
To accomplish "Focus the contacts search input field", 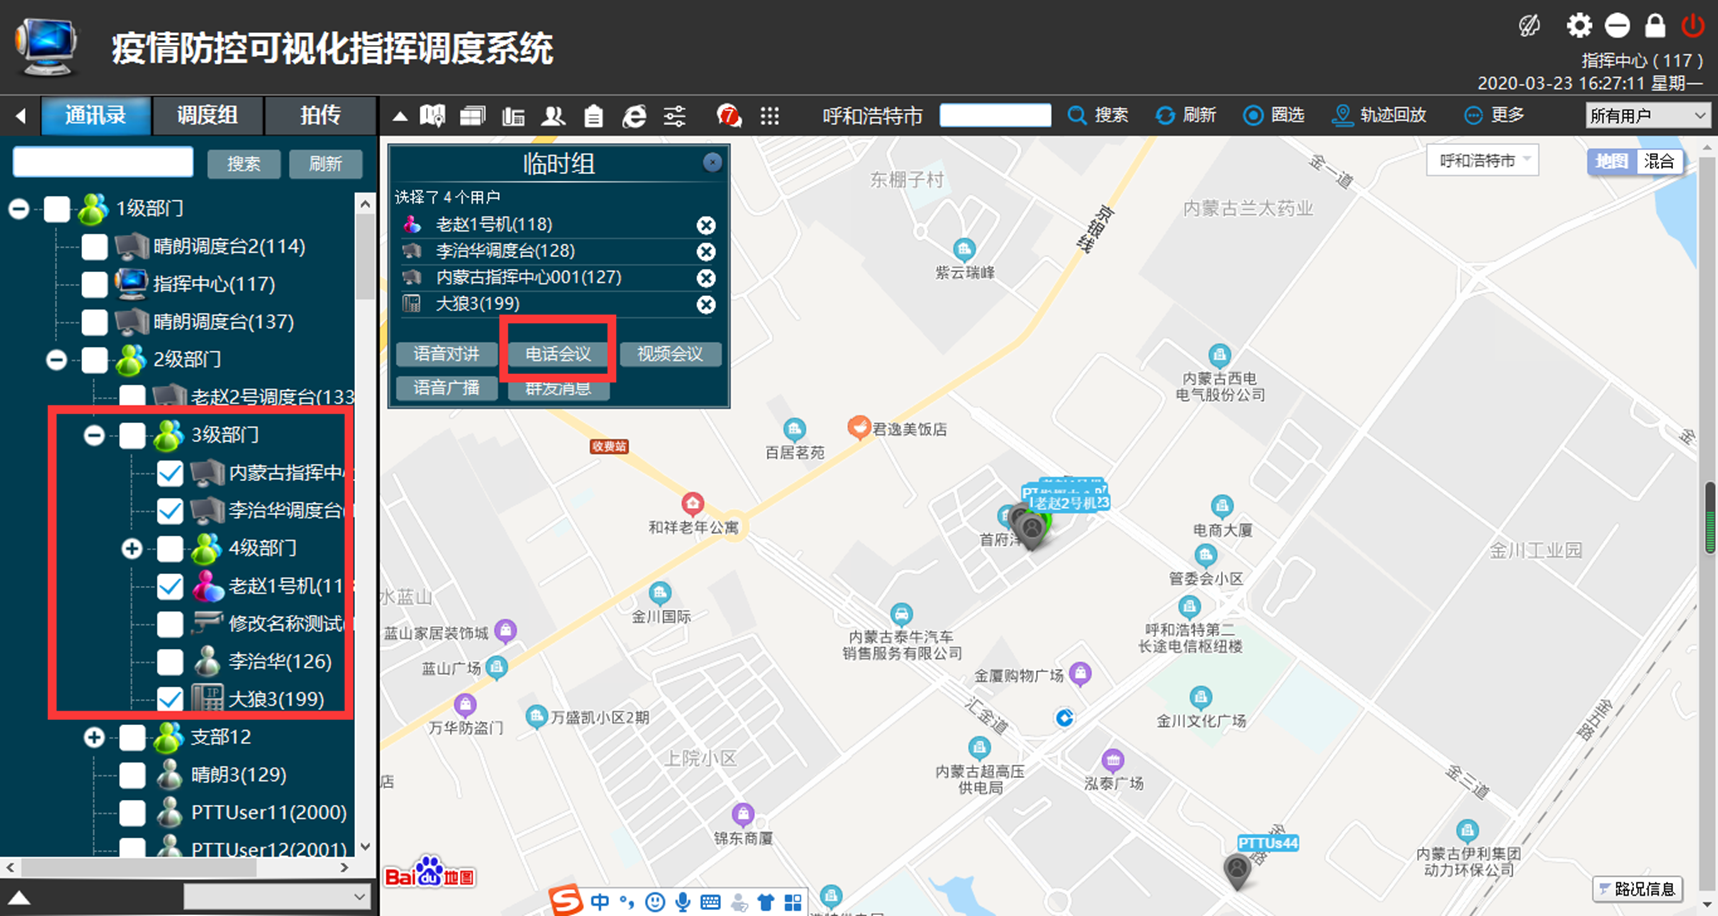I will tap(103, 162).
